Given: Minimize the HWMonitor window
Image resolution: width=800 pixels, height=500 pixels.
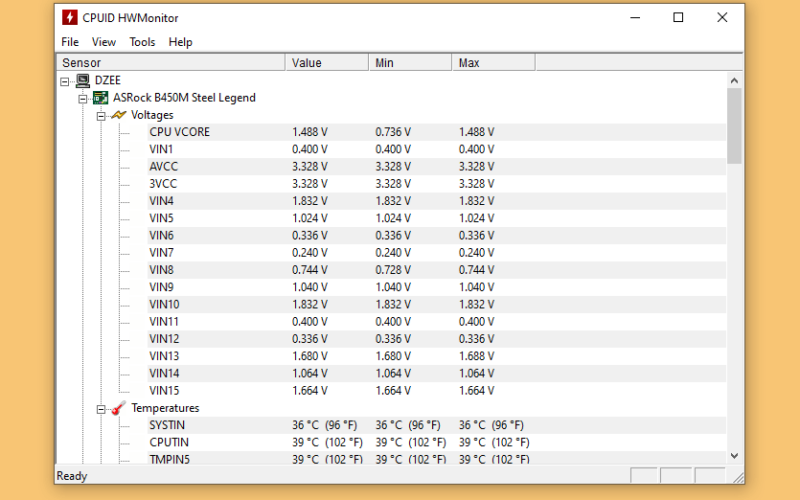Looking at the screenshot, I should (x=635, y=17).
